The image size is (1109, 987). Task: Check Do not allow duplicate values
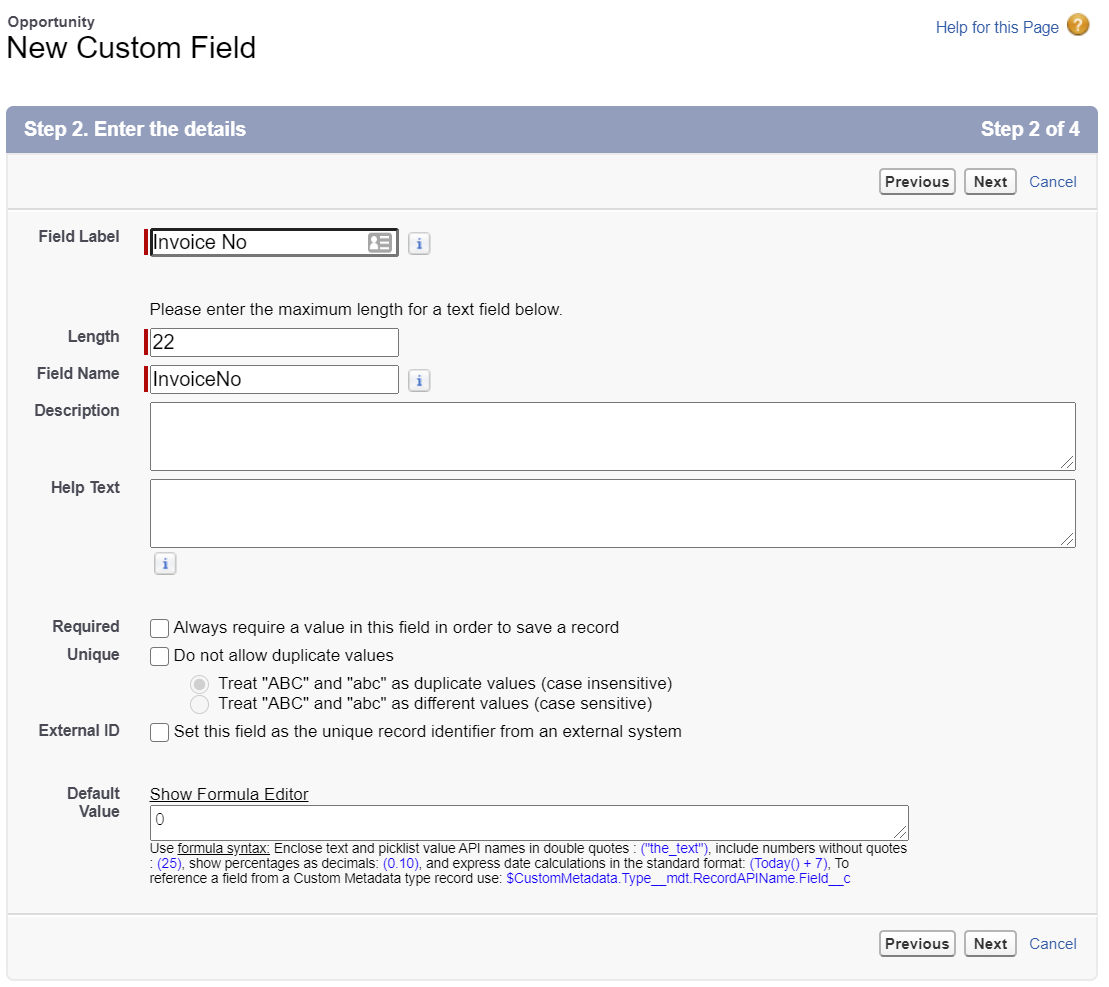click(x=159, y=656)
